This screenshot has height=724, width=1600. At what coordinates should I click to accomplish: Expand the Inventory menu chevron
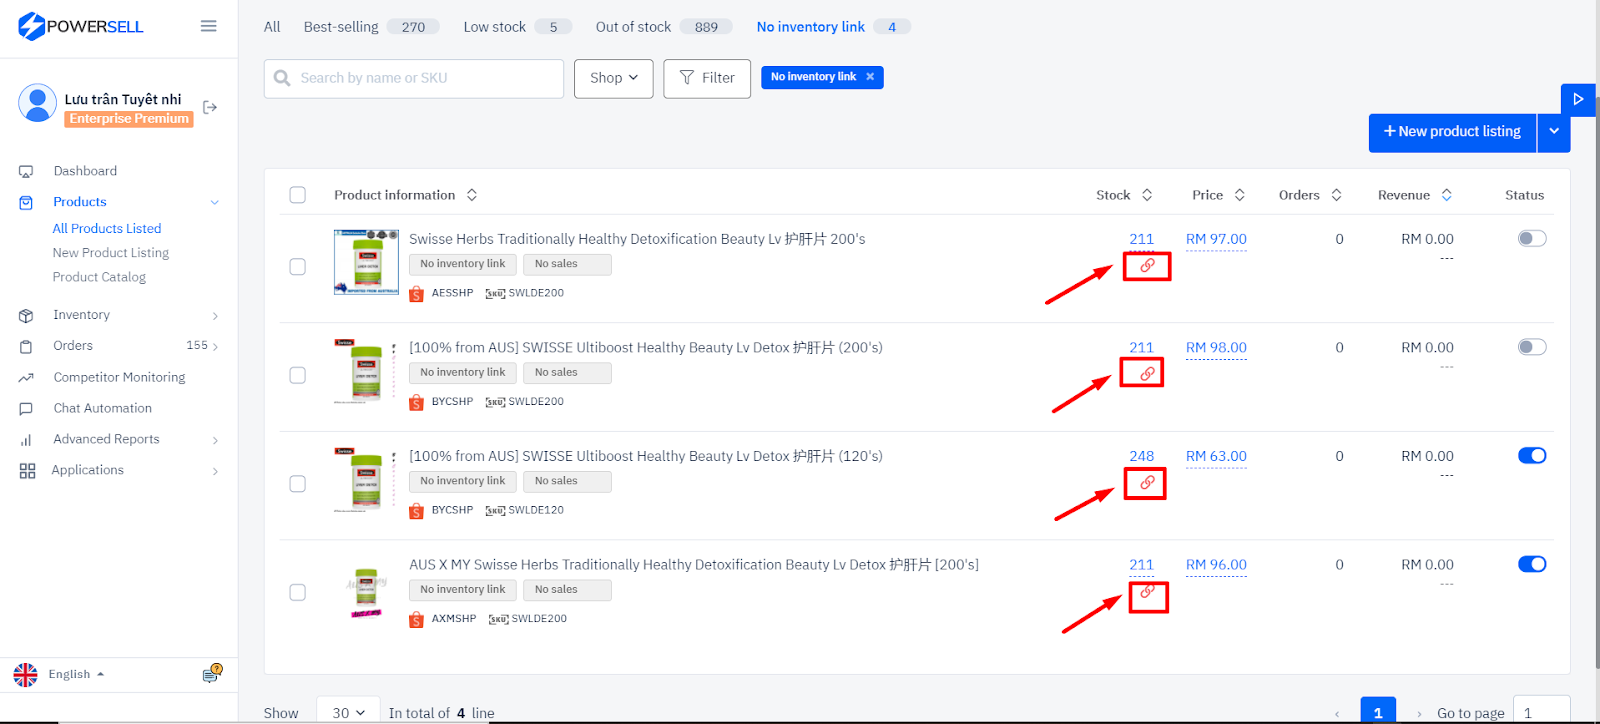point(215,316)
